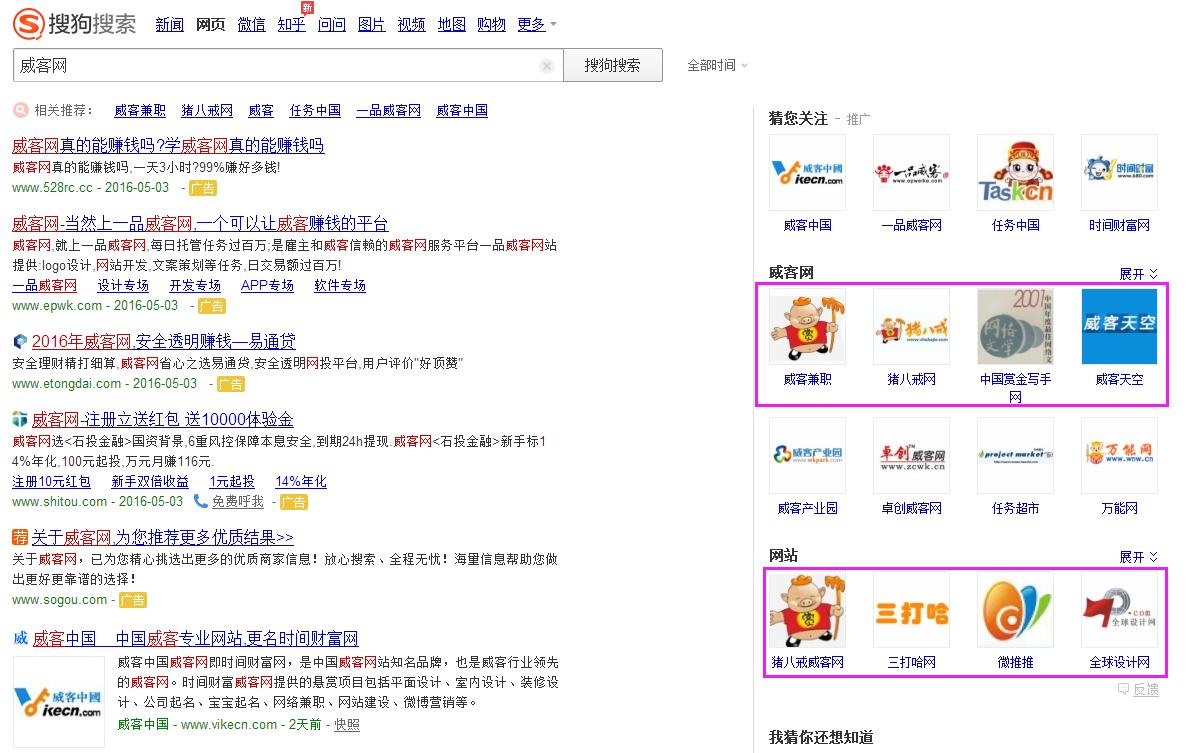Open the 全部时间 time filter dropdown

click(717, 66)
